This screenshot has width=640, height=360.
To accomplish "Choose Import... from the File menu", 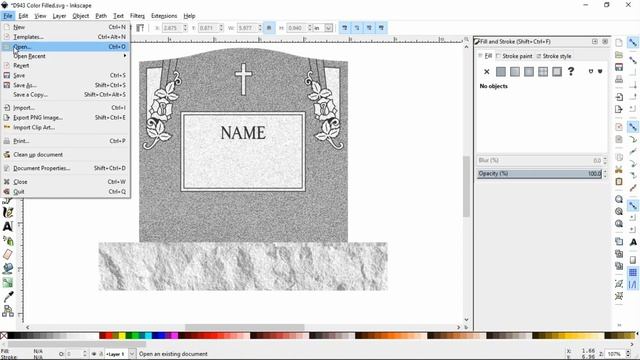I will 65,108.
